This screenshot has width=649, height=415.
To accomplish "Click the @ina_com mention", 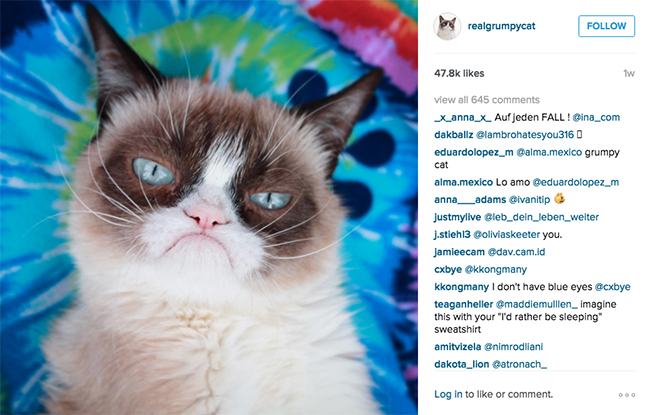I will (596, 118).
